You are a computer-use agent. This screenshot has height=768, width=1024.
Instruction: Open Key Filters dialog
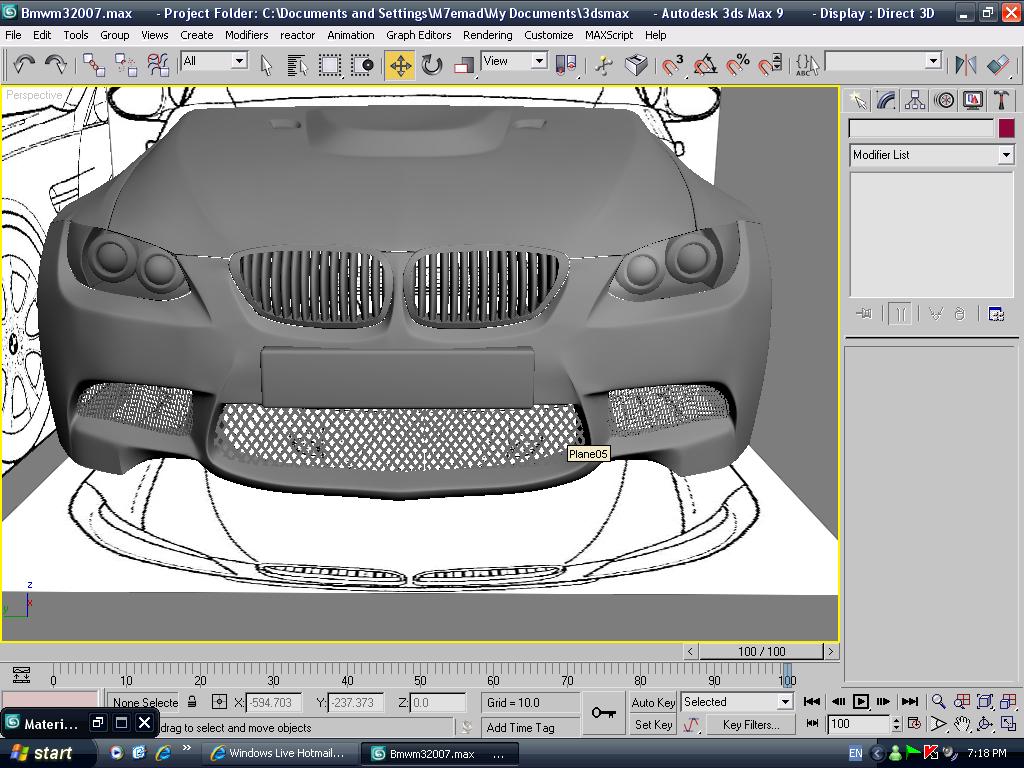751,724
